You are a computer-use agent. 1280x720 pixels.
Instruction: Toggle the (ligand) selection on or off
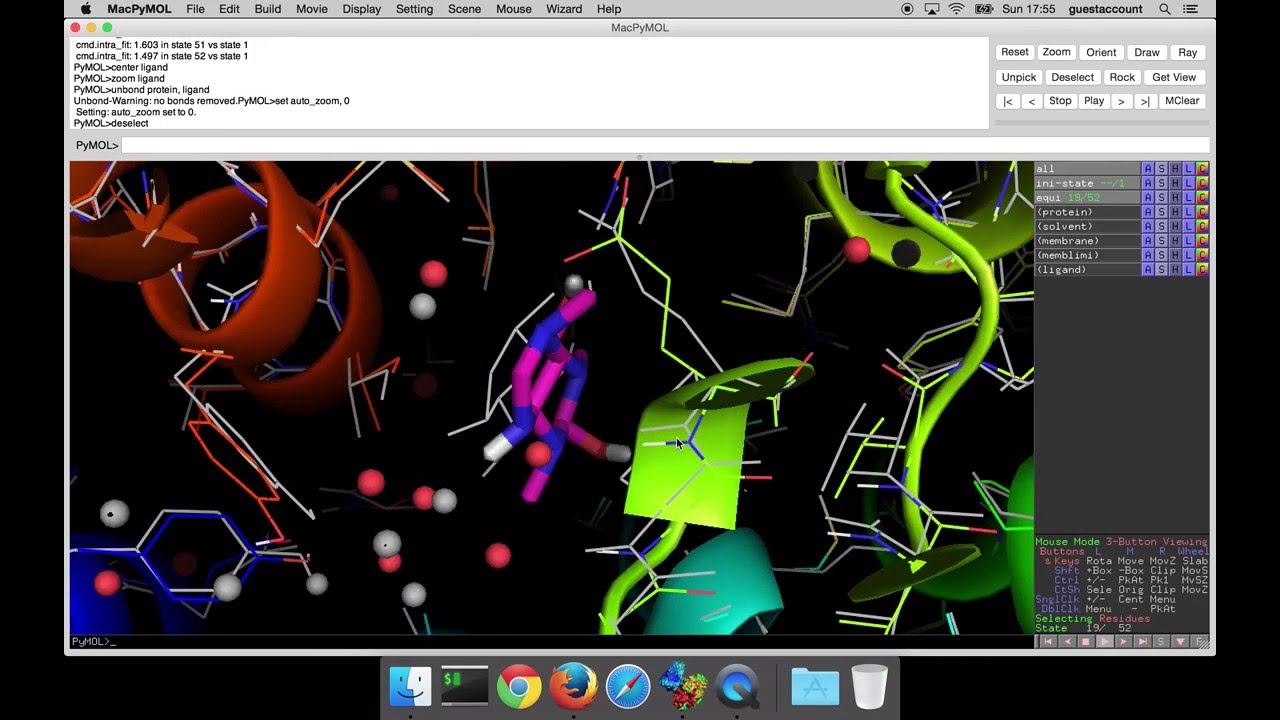tap(1087, 270)
